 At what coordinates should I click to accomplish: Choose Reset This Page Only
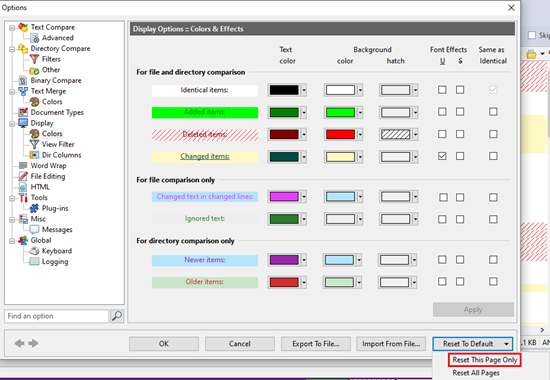[x=485, y=360]
